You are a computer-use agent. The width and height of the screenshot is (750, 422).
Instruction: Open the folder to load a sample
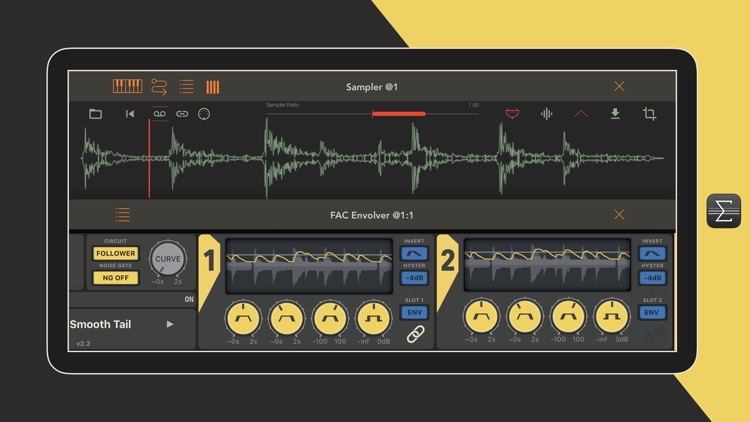[x=96, y=114]
